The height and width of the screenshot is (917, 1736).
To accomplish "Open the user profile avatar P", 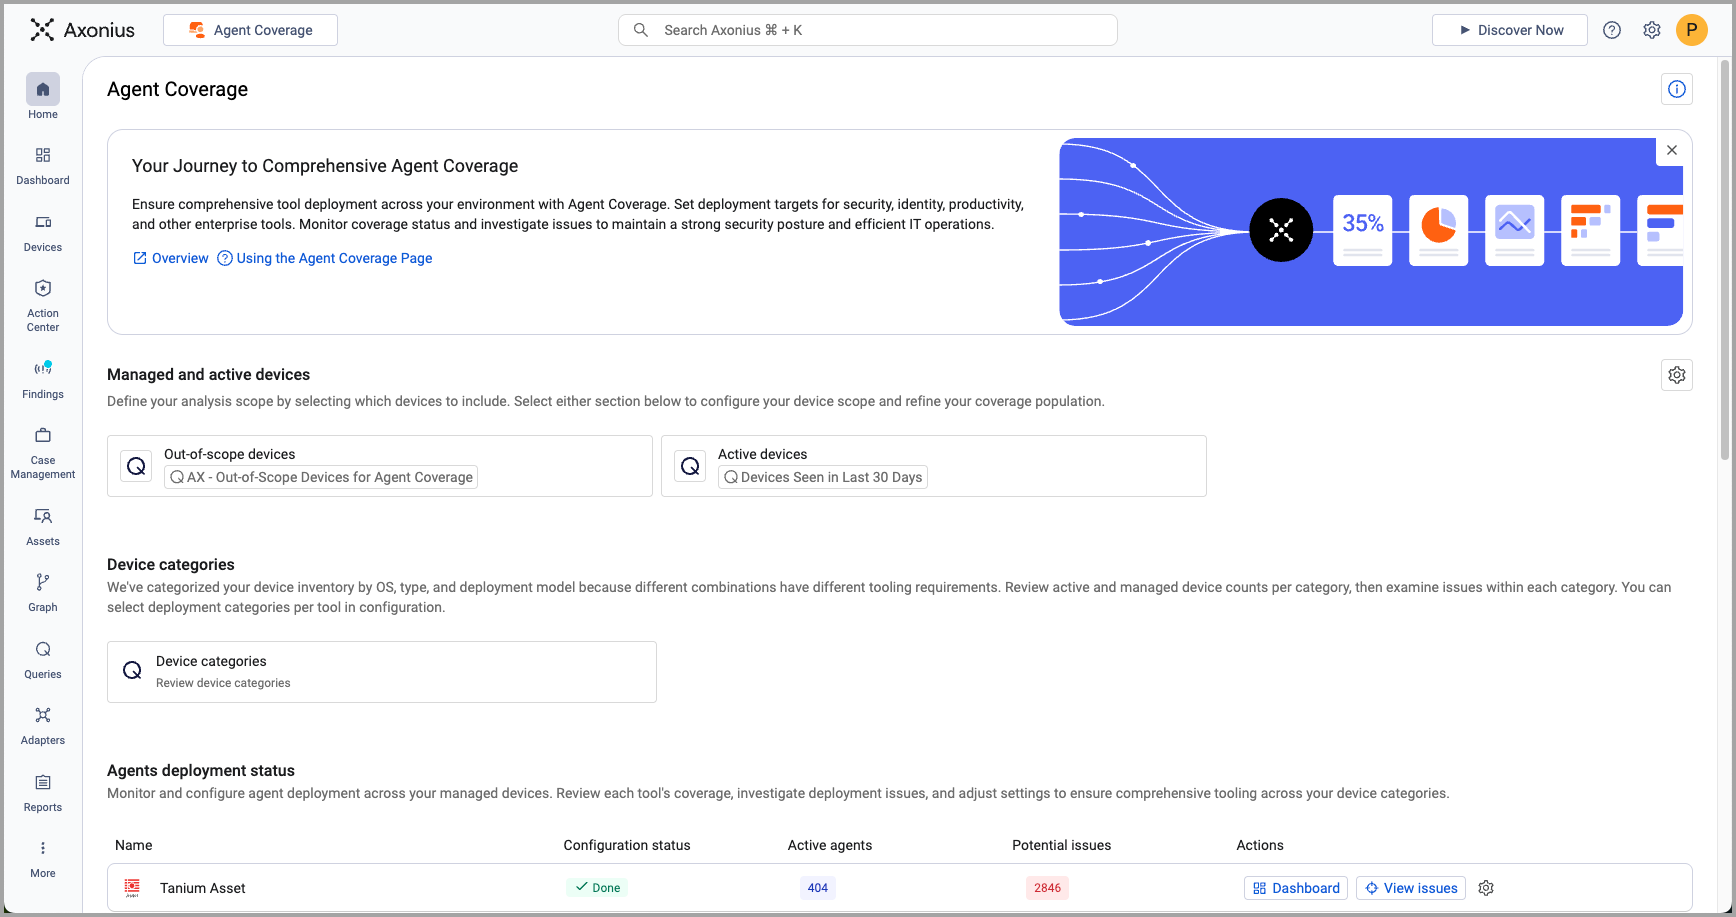I will point(1692,30).
